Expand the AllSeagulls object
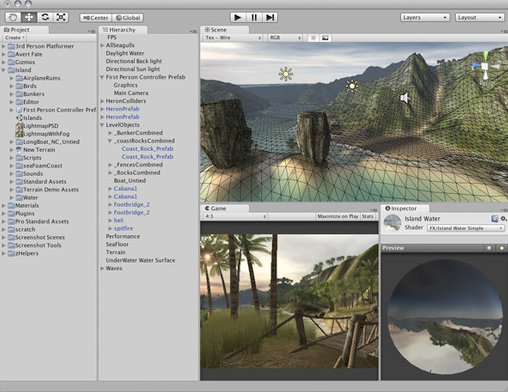 tap(102, 45)
